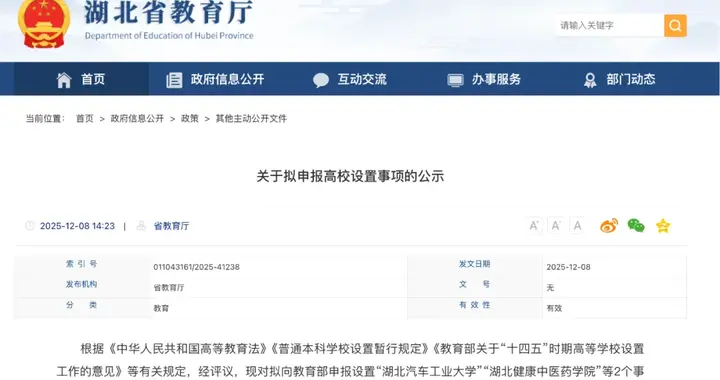Click the document icon beside 政府信息公开
This screenshot has height=380, width=720.
tap(174, 80)
